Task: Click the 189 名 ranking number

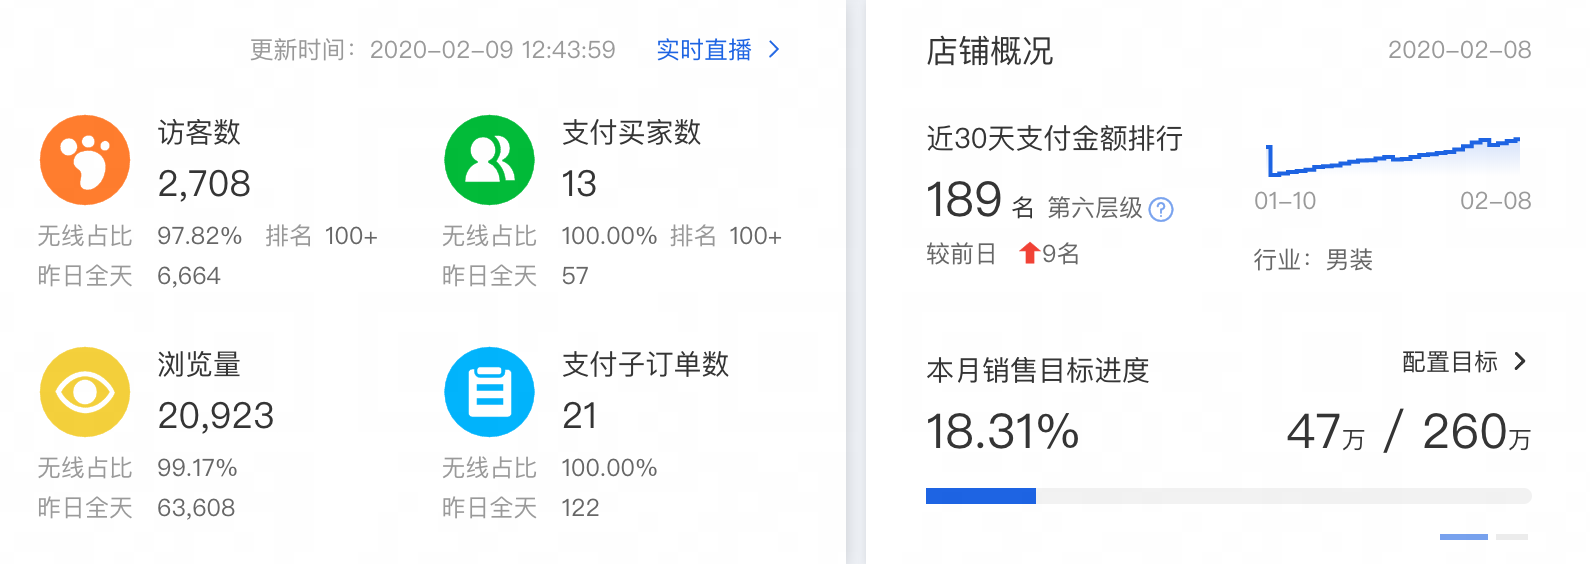Action: 964,199
